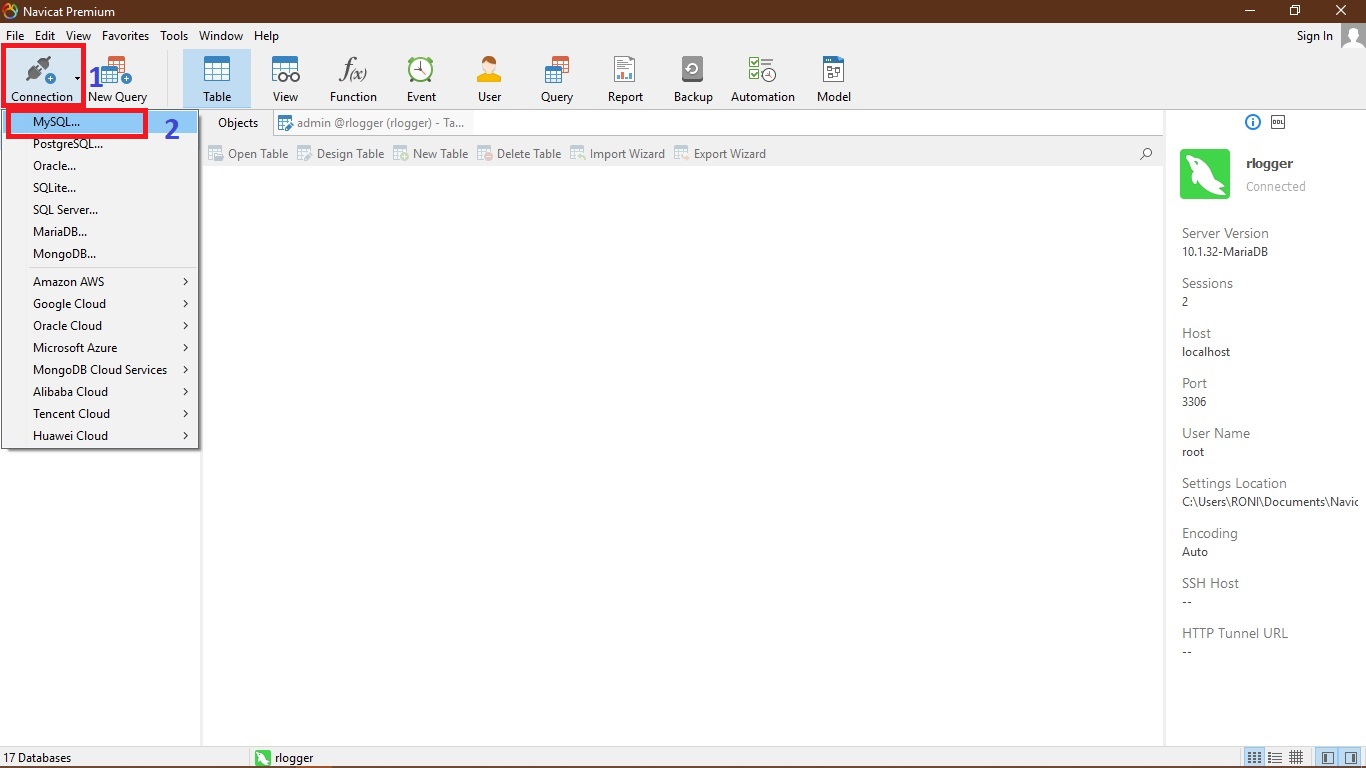Choose MongoDB... connection type

(x=100, y=254)
